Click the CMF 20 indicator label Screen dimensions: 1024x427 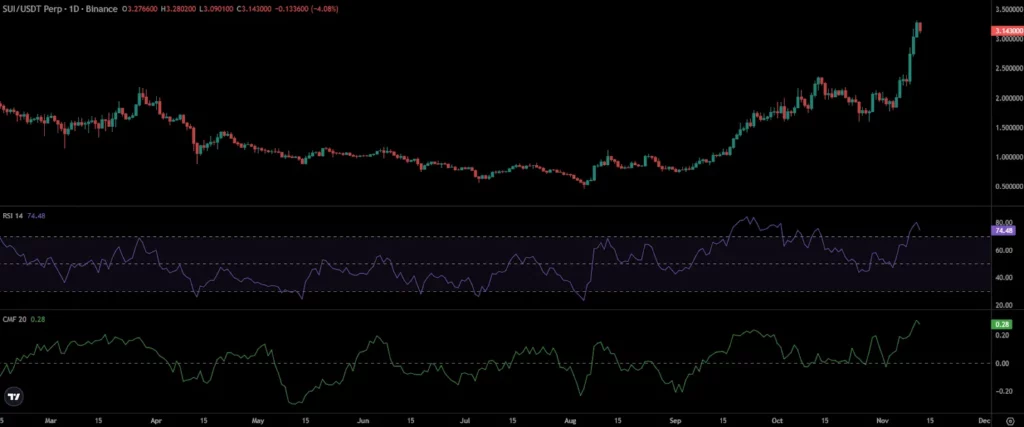tap(14, 319)
